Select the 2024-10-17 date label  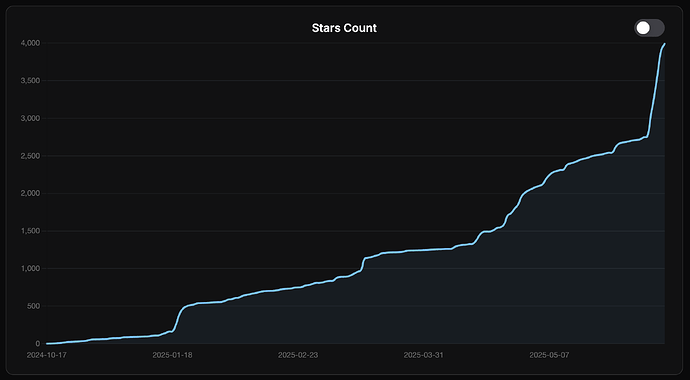point(46,355)
